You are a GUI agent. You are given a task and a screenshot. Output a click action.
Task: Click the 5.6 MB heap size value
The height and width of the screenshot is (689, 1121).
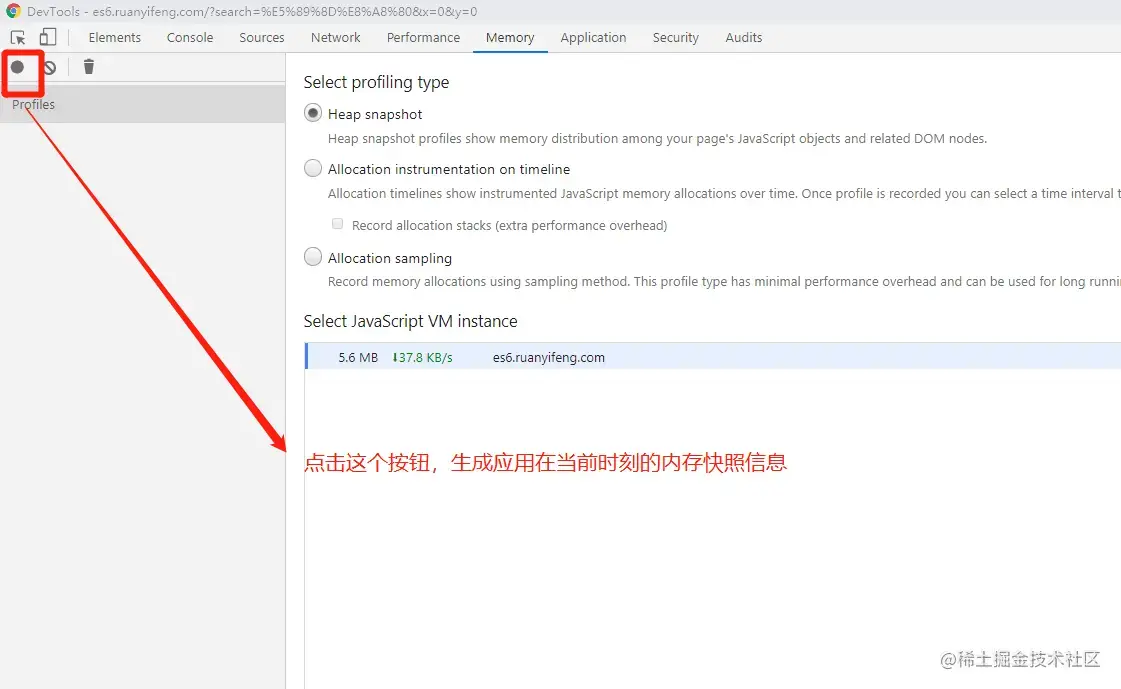coord(357,357)
